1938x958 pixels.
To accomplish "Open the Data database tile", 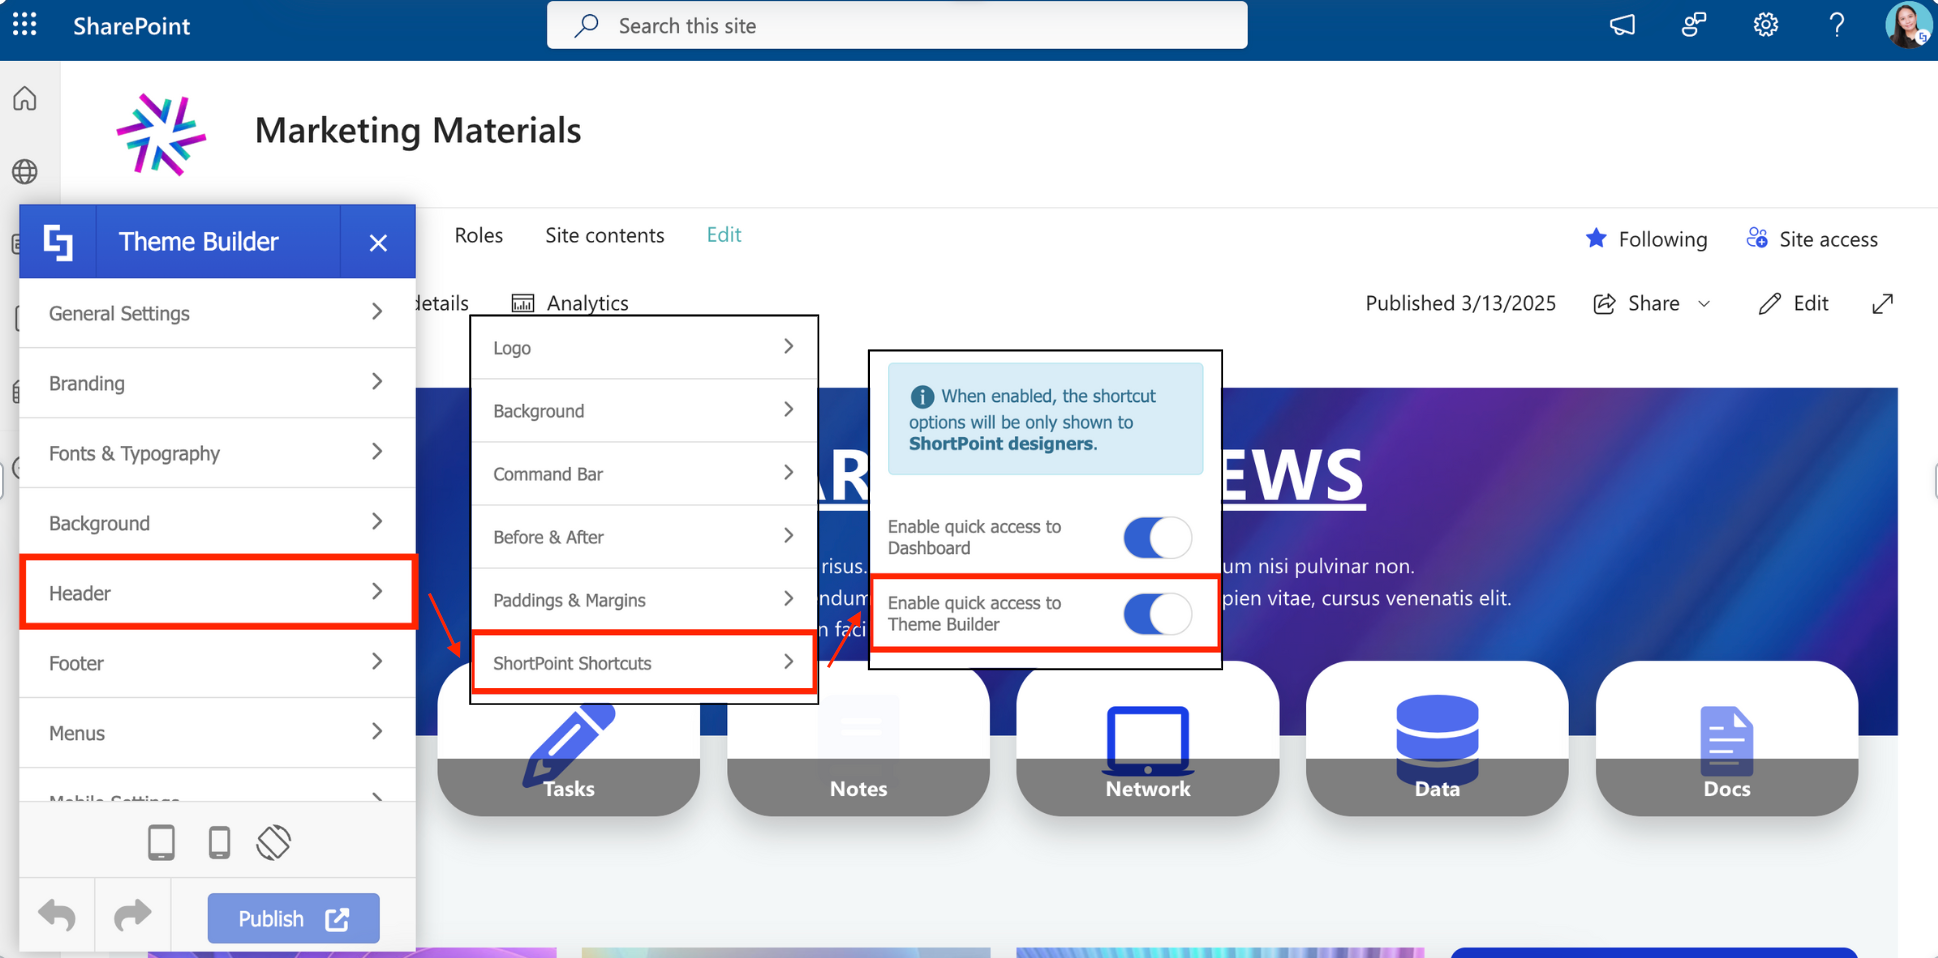I will coord(1437,738).
